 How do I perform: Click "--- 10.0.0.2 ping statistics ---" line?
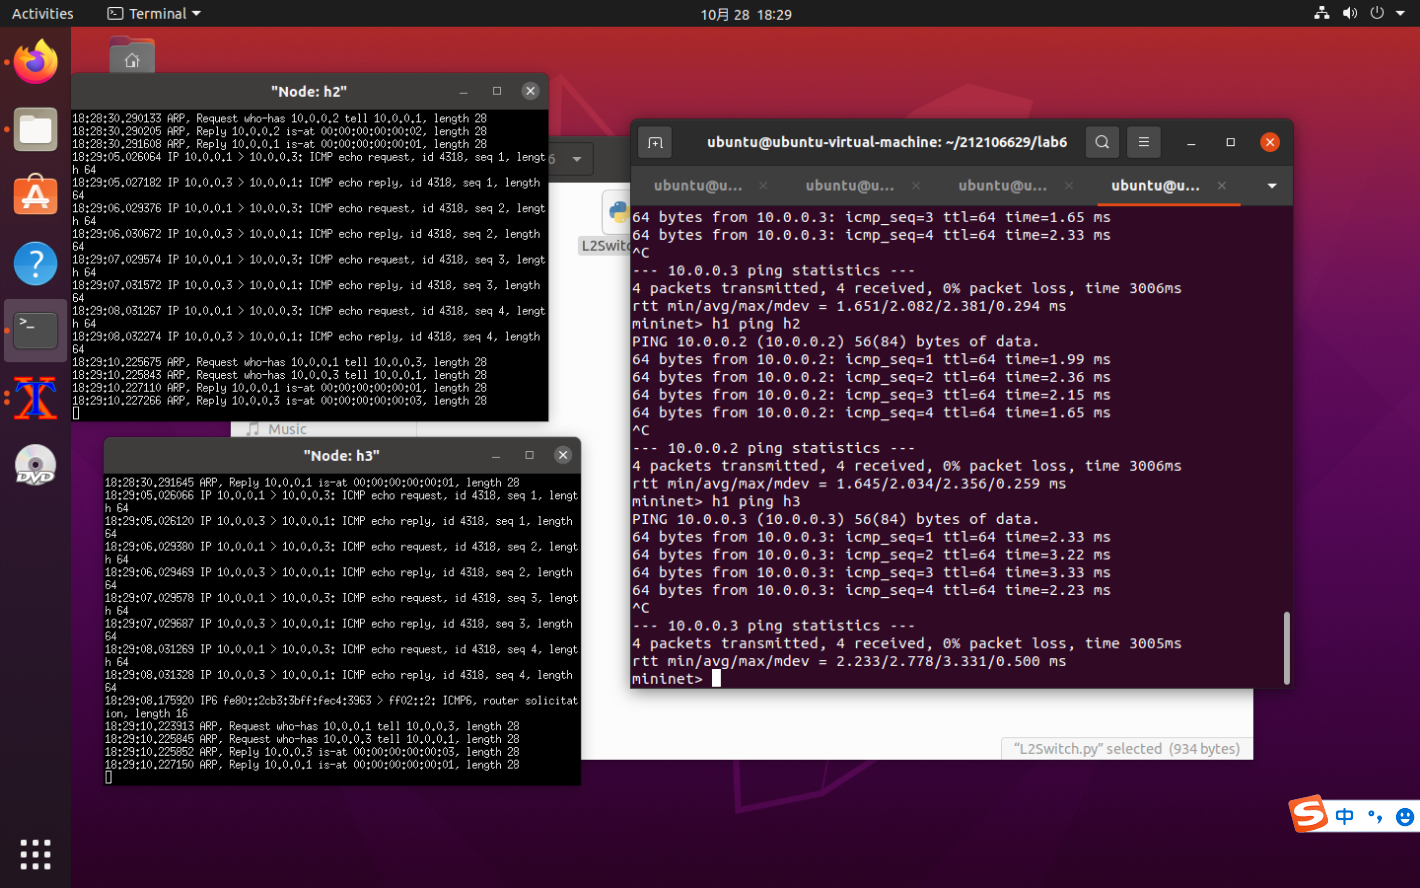click(774, 449)
